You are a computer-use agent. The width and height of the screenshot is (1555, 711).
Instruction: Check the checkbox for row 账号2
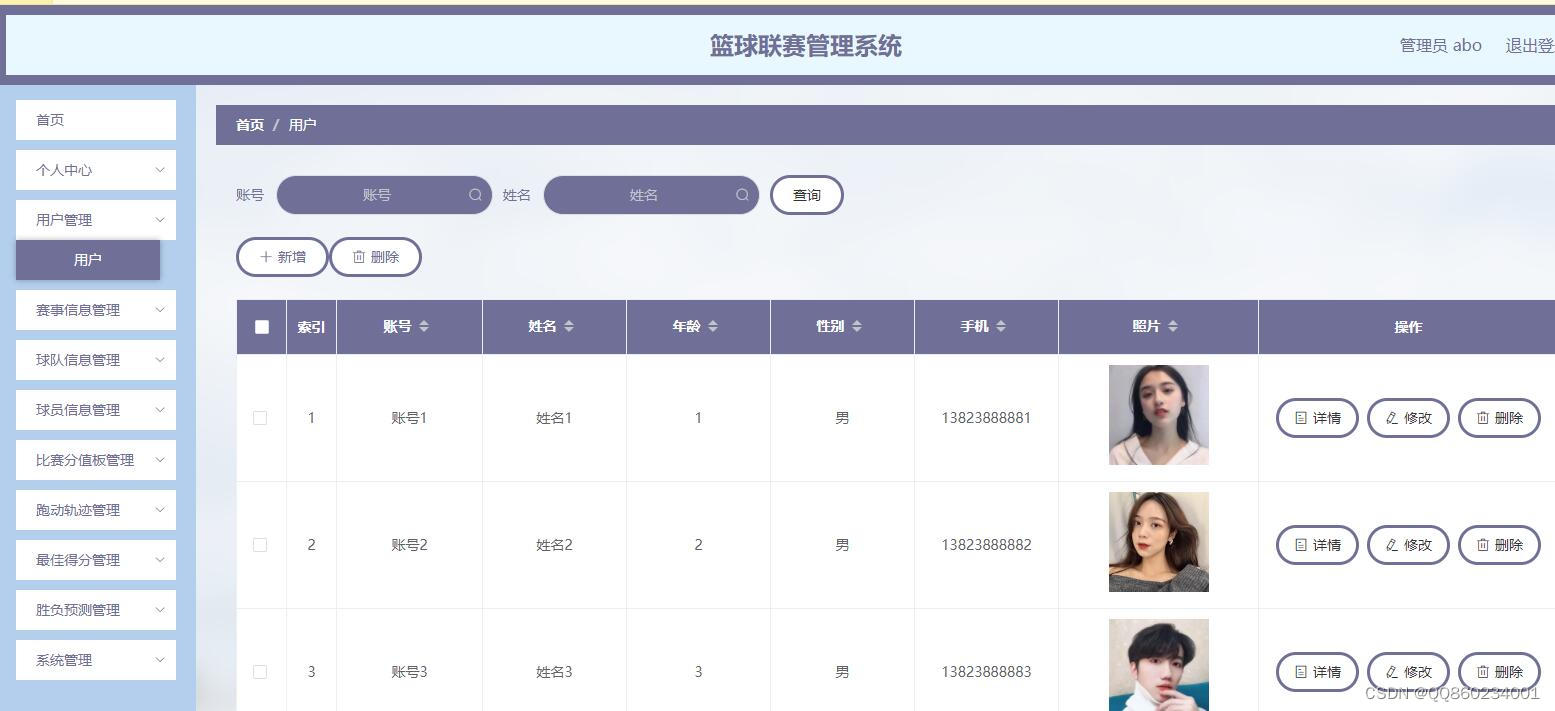tap(260, 545)
